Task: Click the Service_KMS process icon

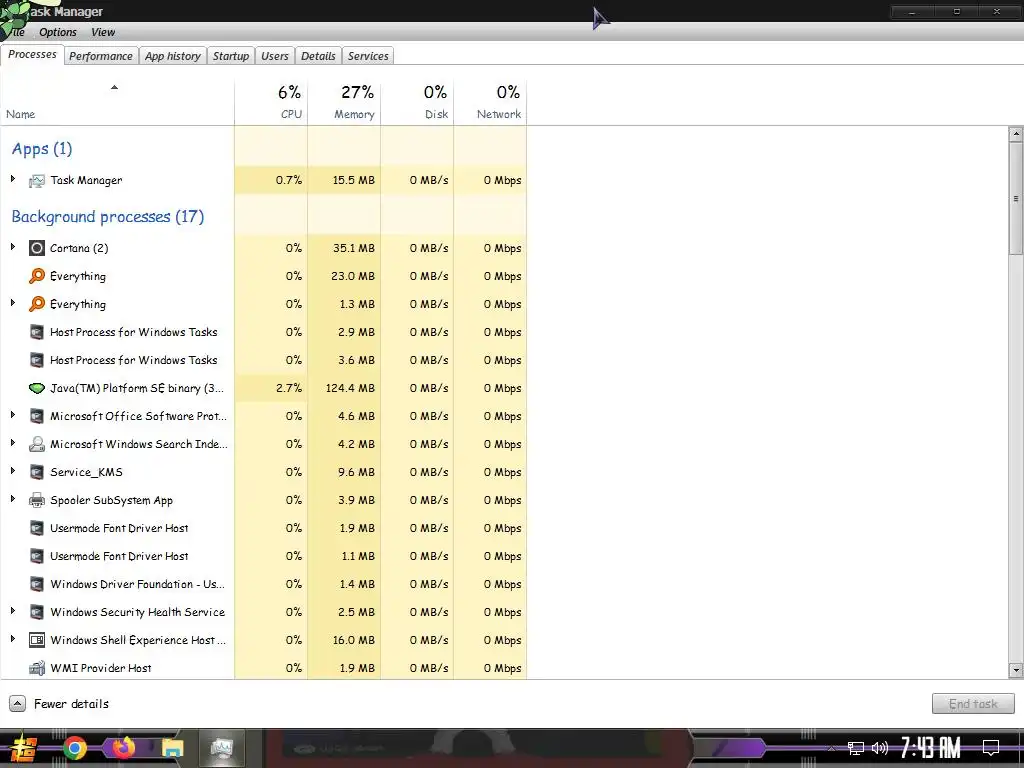Action: [37, 472]
